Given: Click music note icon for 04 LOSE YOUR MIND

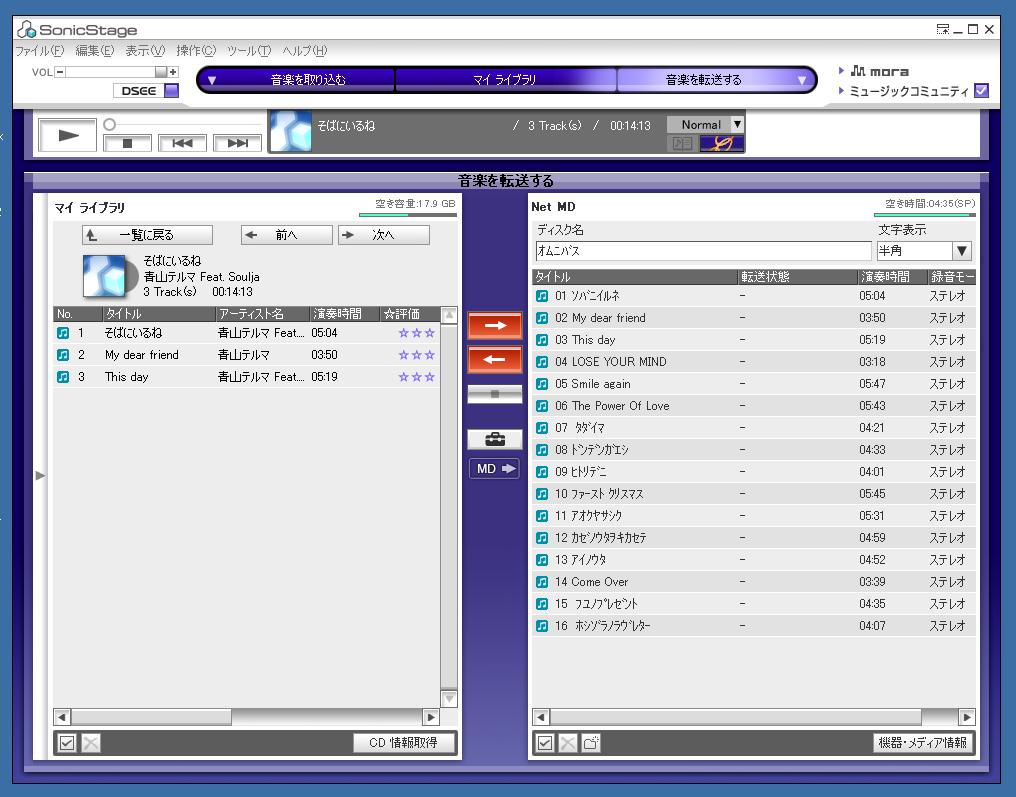Looking at the screenshot, I should (542, 362).
